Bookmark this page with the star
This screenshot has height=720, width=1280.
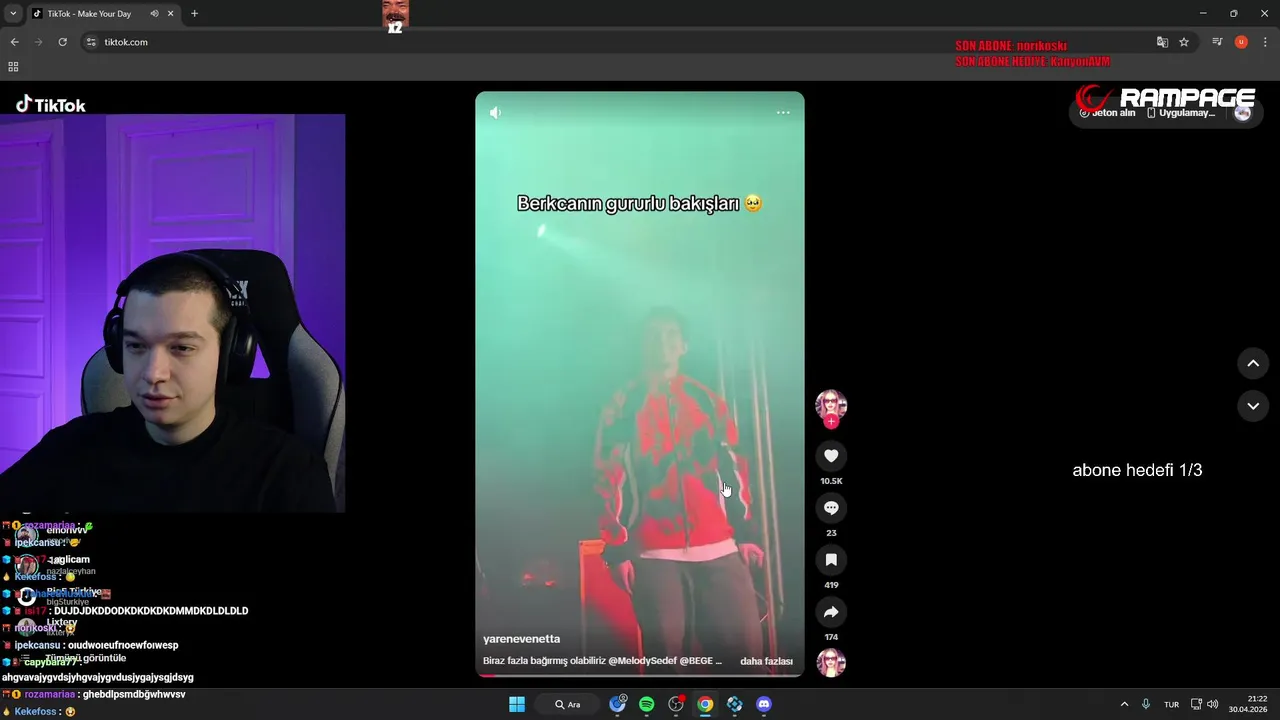(x=1184, y=42)
